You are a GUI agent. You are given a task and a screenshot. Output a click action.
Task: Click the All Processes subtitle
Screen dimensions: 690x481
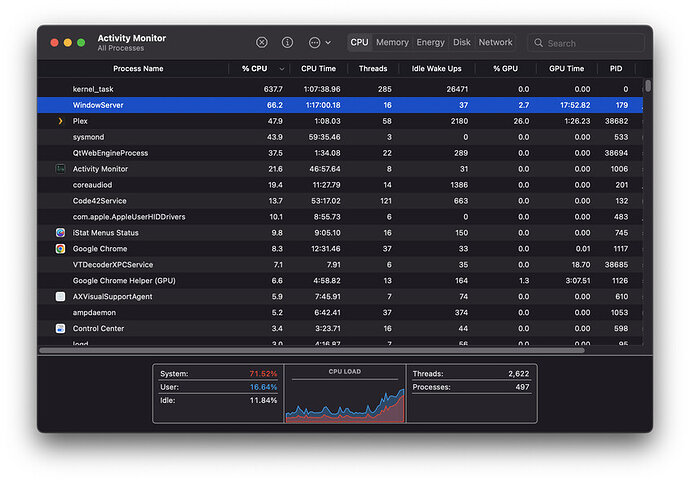(121, 48)
